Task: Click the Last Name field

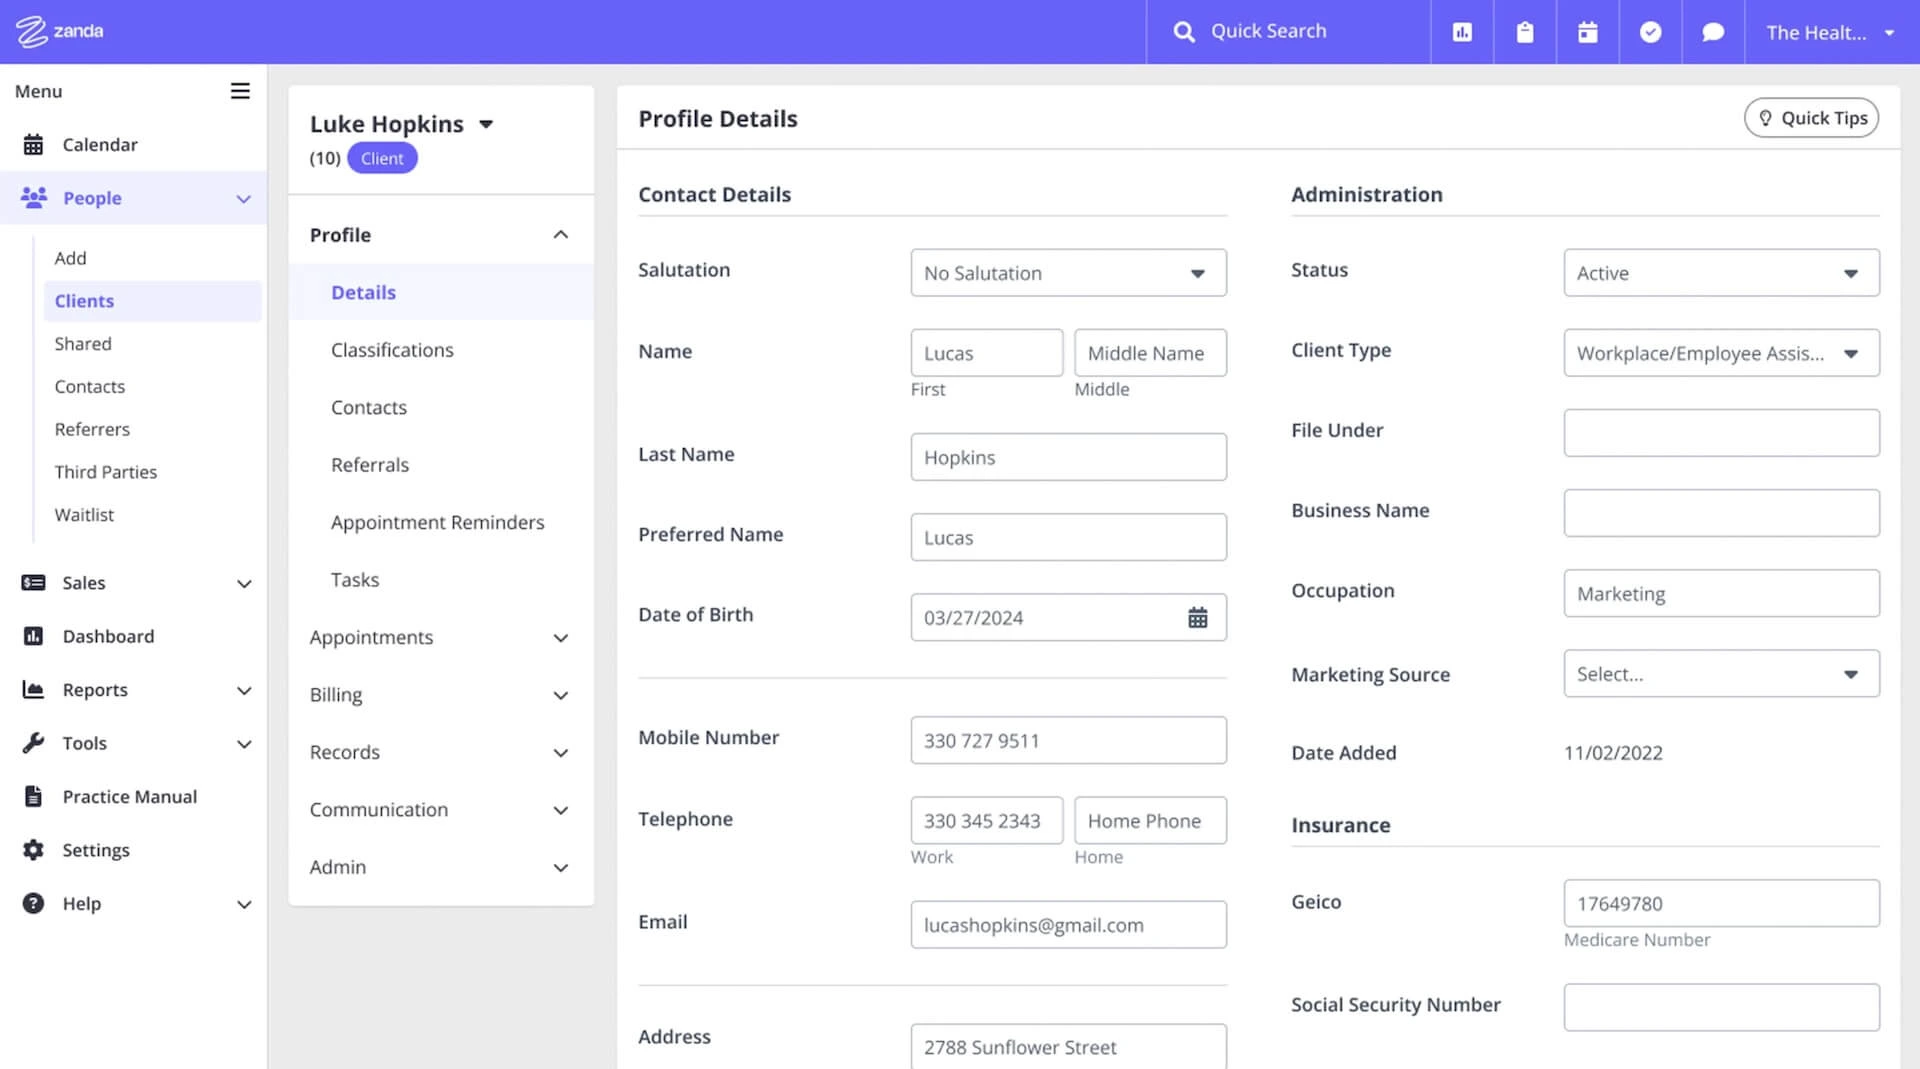Action: point(1068,457)
